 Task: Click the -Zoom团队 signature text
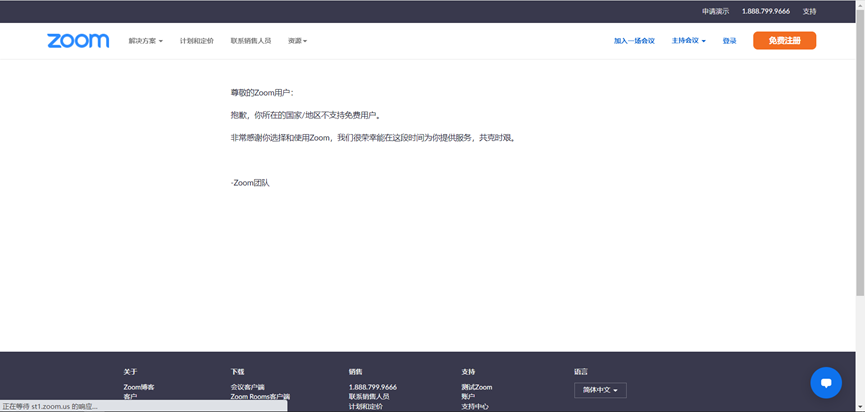250,183
